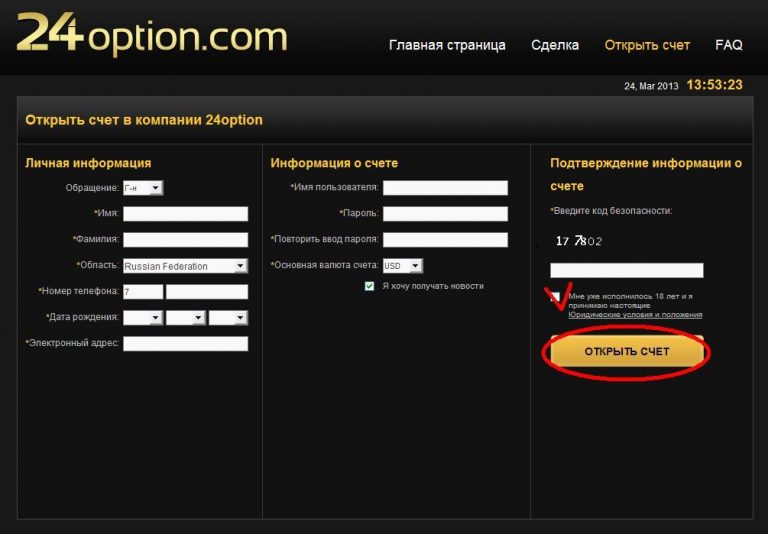The width and height of the screenshot is (768, 534).
Task: Focus the Фамилия last name field
Action: point(186,240)
